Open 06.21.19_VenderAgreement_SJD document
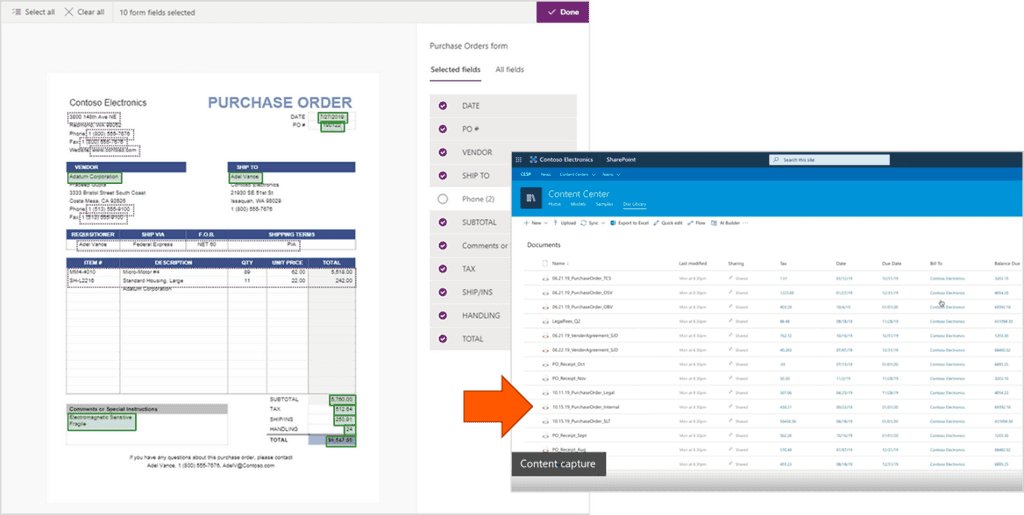The width and height of the screenshot is (1024, 515). [x=584, y=336]
